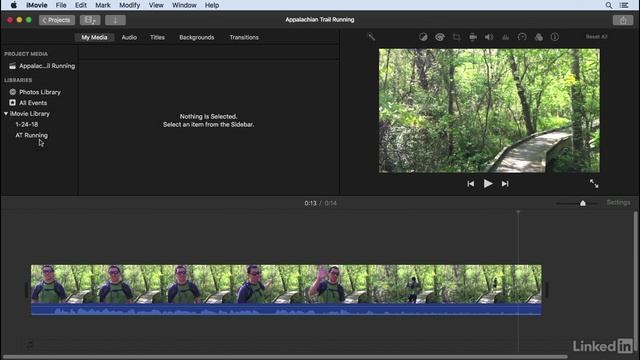Open the Apple menu
Screen dimensions: 640x360
13,5
